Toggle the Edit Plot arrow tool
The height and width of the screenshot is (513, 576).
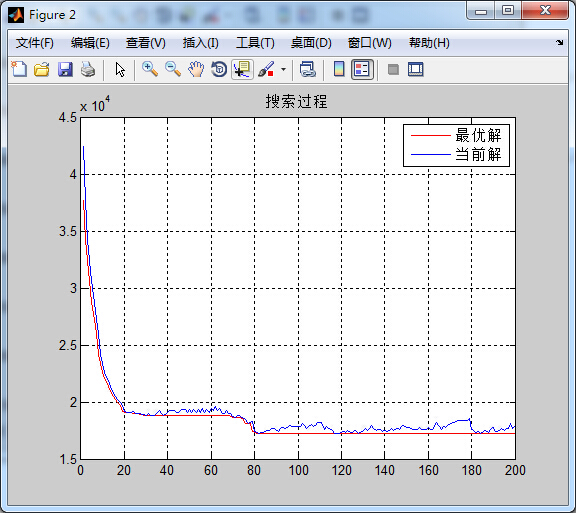(x=120, y=69)
